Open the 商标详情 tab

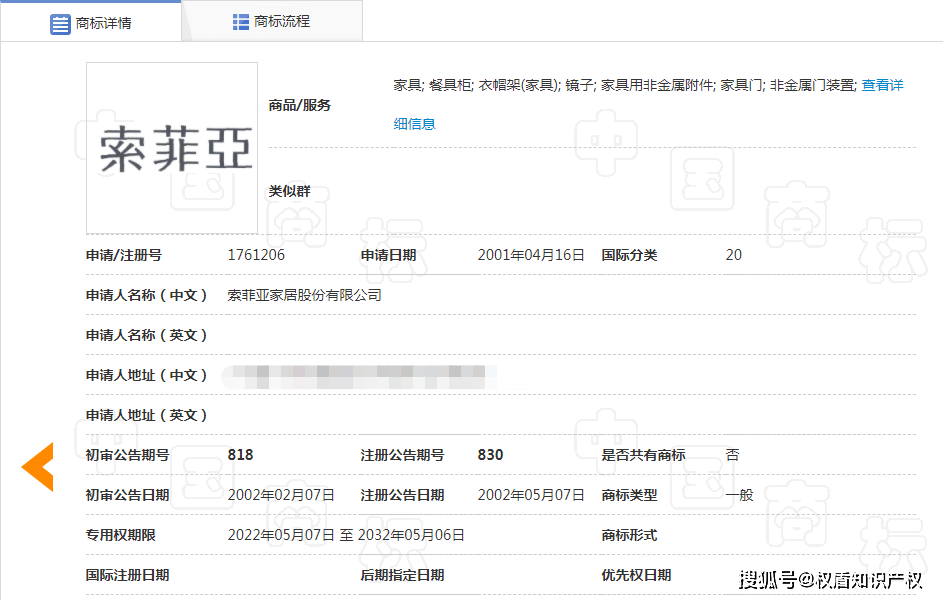[x=91, y=23]
